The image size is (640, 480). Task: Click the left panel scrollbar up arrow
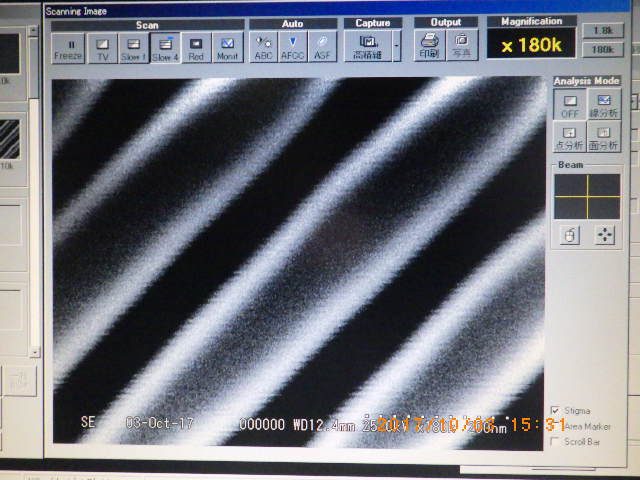click(34, 31)
